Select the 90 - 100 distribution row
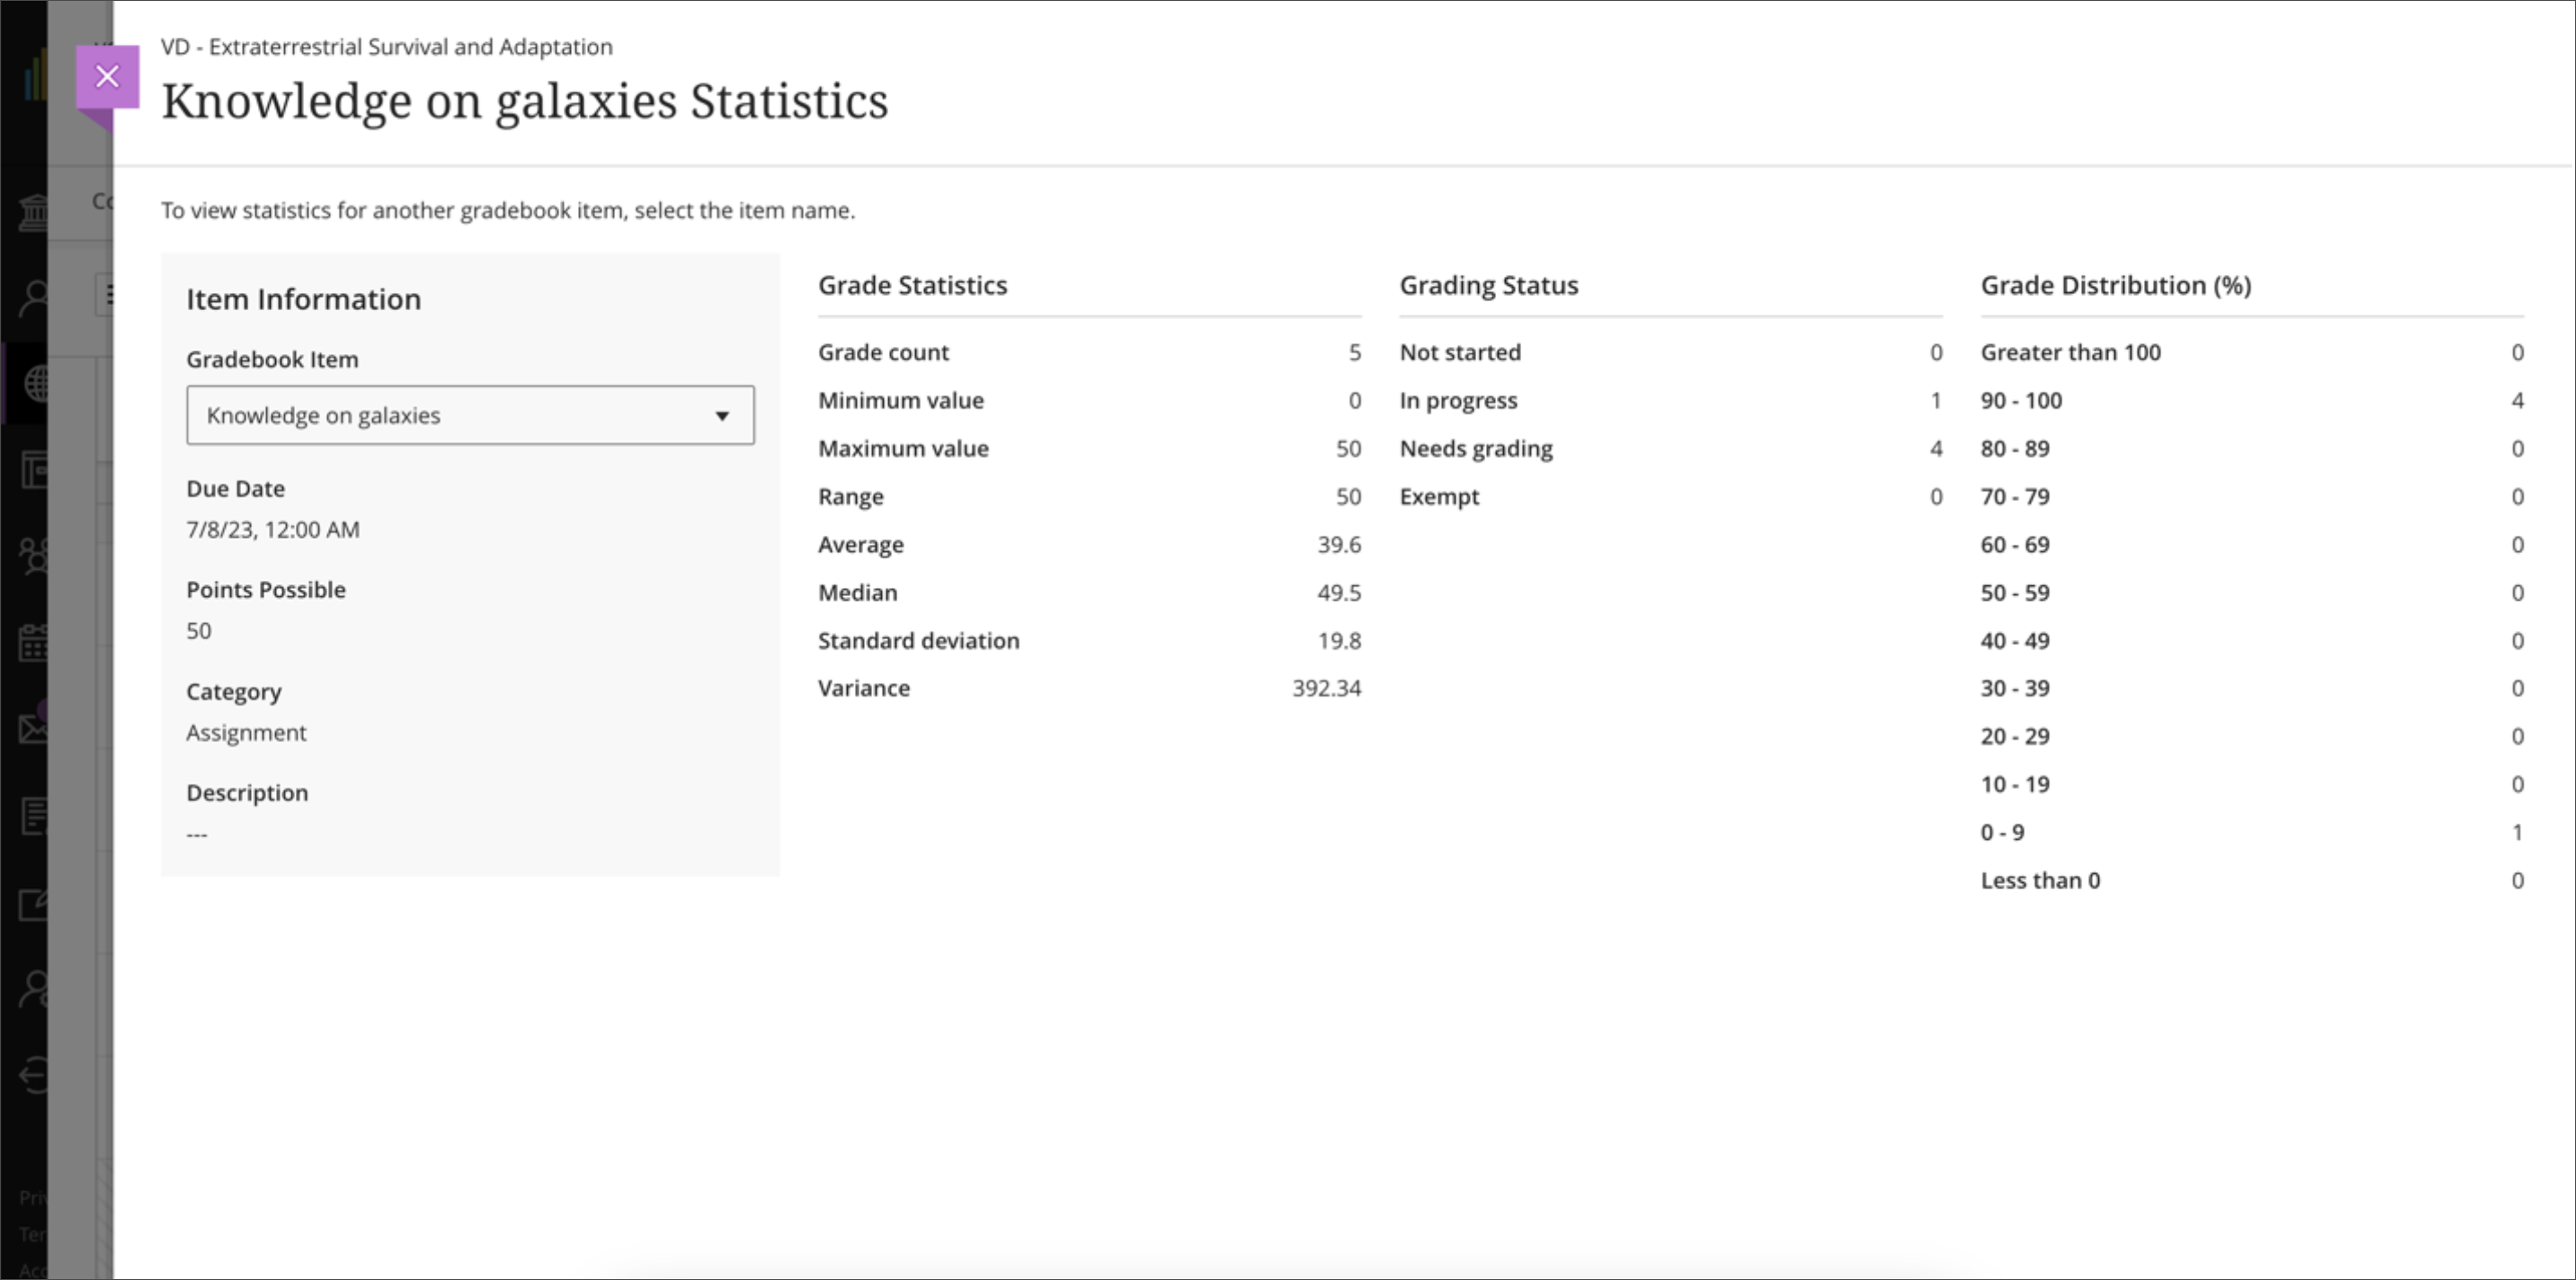Screen dimensions: 2576x1280 (2022, 400)
